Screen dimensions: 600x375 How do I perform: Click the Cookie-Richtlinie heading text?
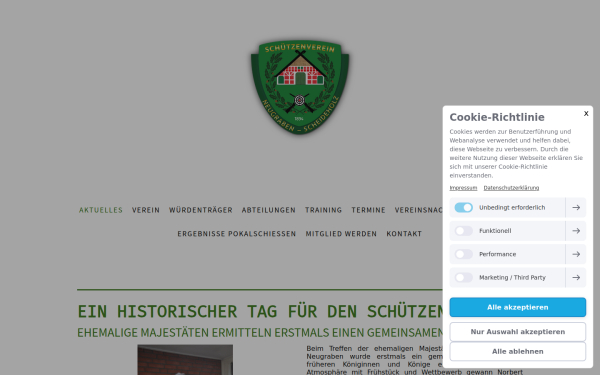pos(497,117)
